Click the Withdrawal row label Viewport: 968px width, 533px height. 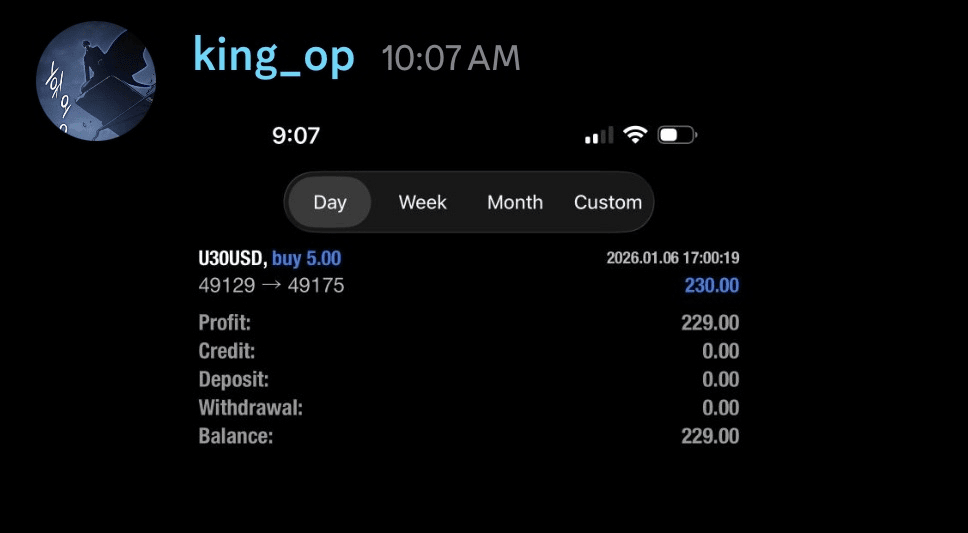coord(250,408)
